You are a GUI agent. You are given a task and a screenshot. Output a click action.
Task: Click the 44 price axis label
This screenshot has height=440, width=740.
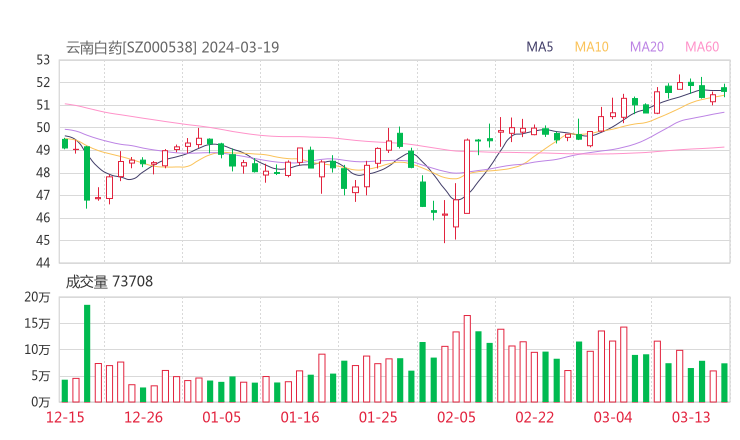(43, 262)
